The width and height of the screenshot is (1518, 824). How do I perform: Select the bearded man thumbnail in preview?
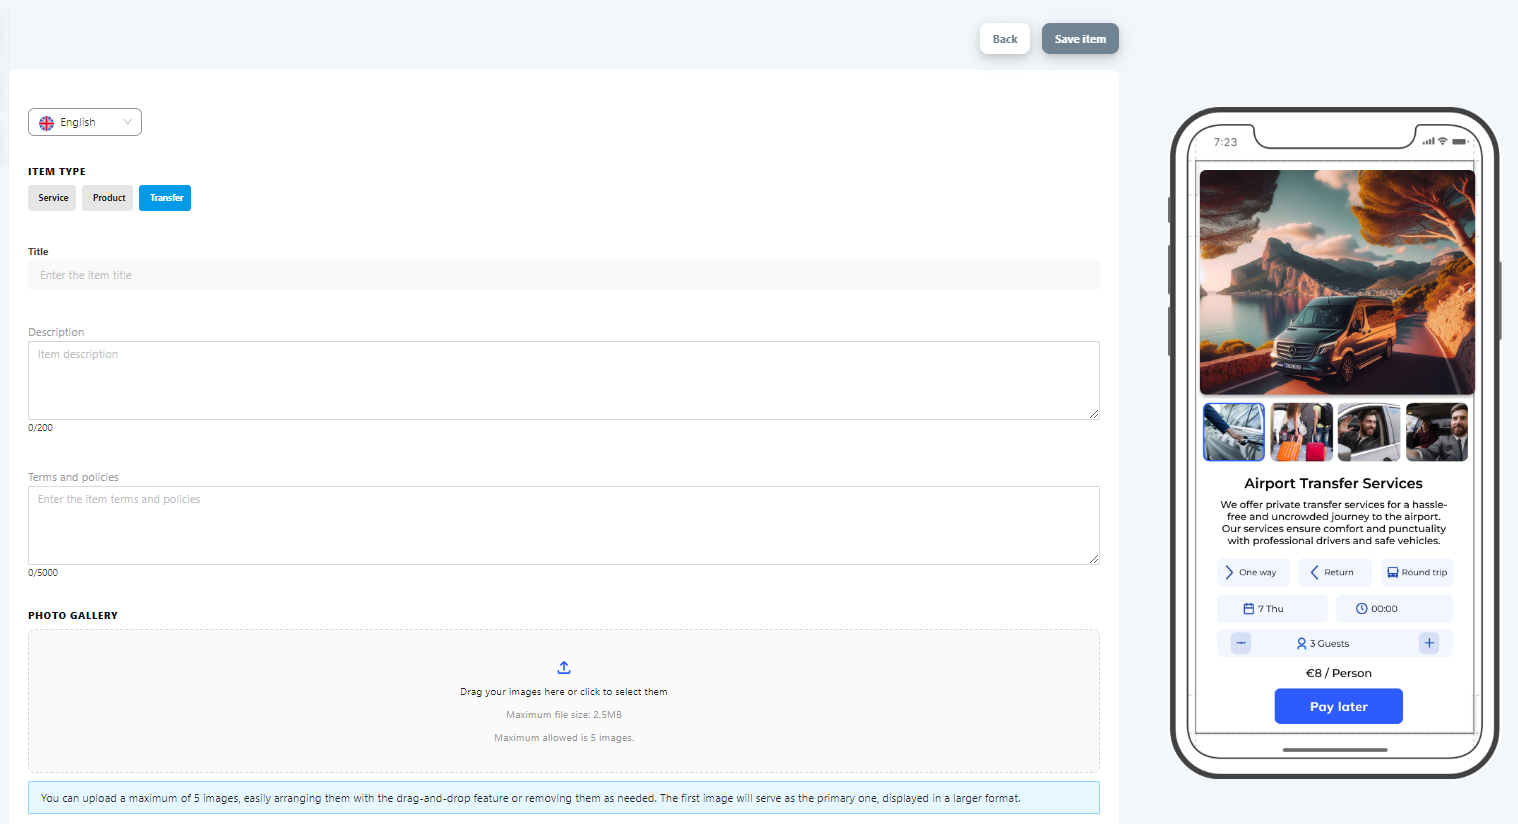point(1437,432)
